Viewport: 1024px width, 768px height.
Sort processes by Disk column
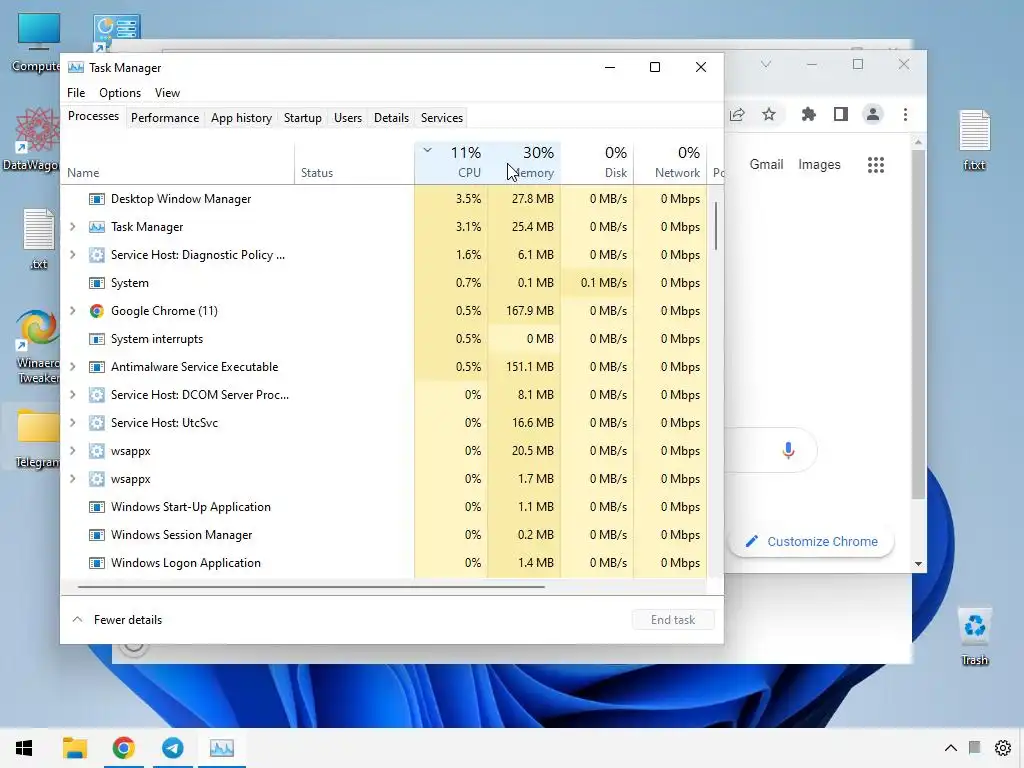pyautogui.click(x=597, y=162)
